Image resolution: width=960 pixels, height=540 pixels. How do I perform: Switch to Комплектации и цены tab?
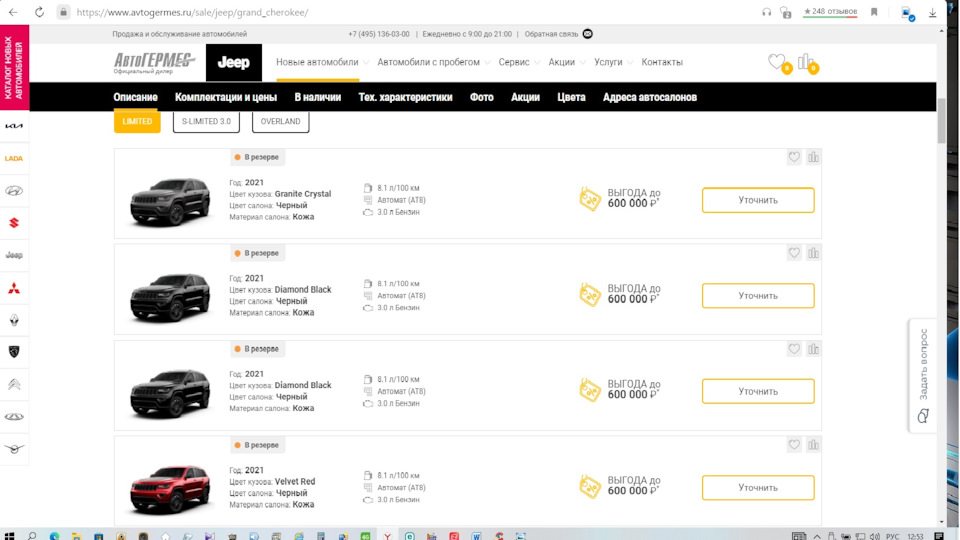coord(225,97)
